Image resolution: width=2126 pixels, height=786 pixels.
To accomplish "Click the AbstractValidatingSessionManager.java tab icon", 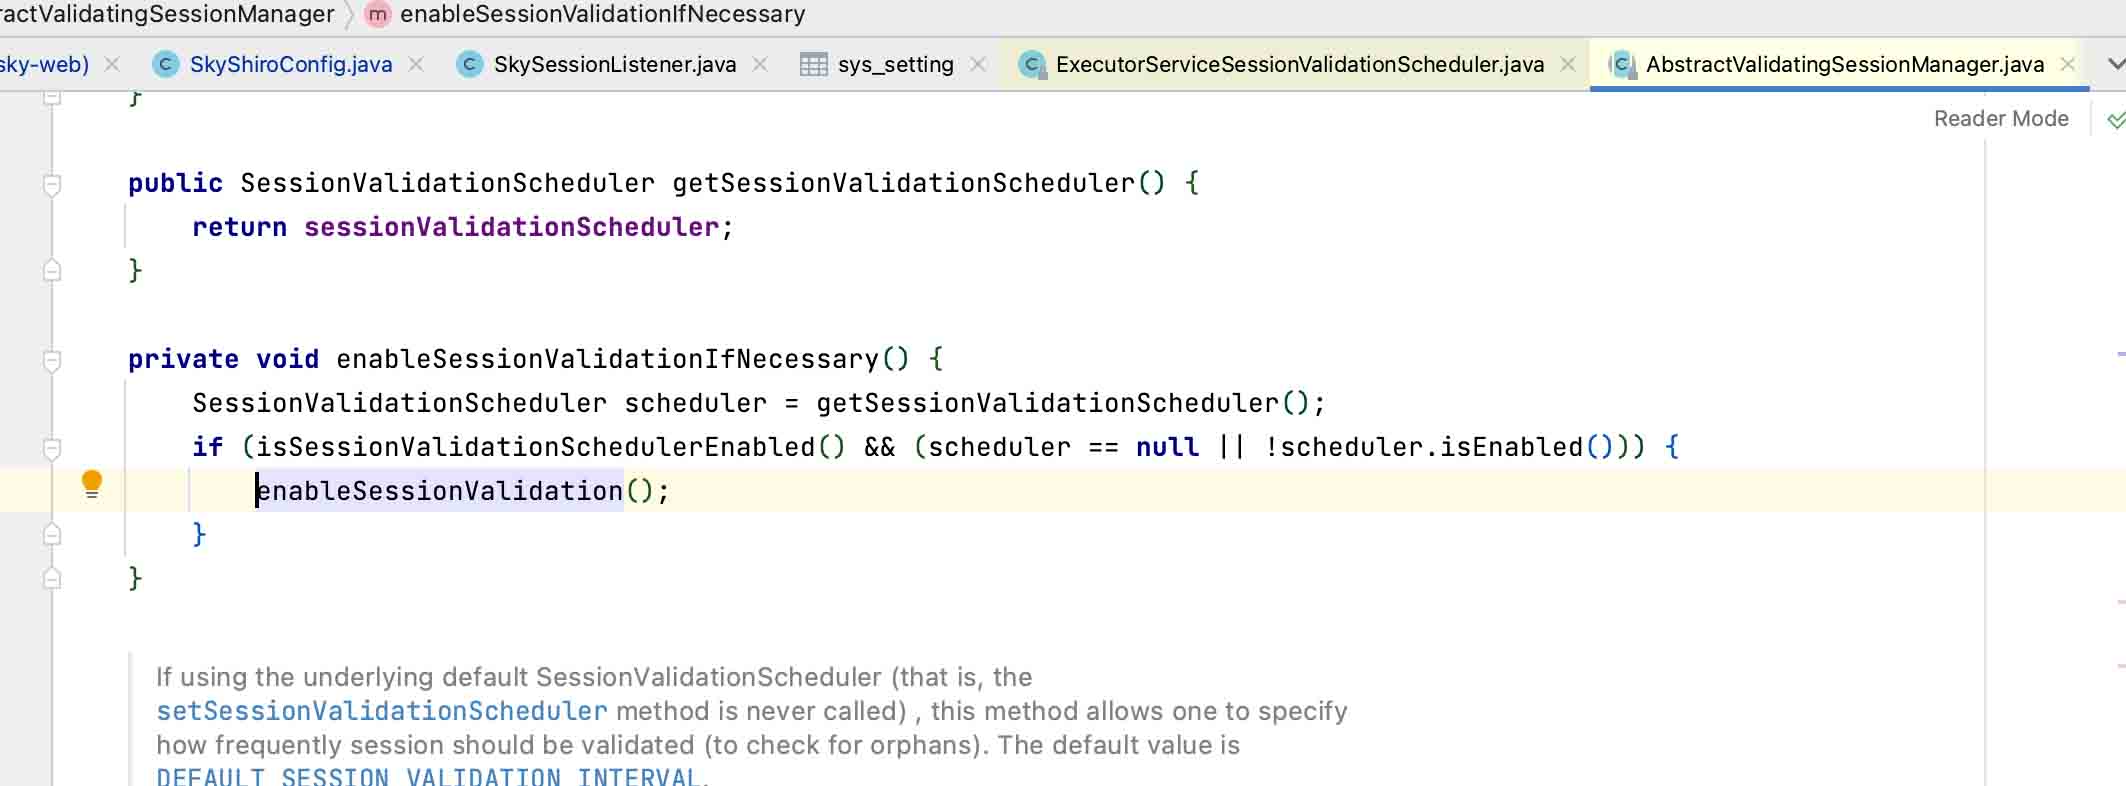I will pos(1622,65).
